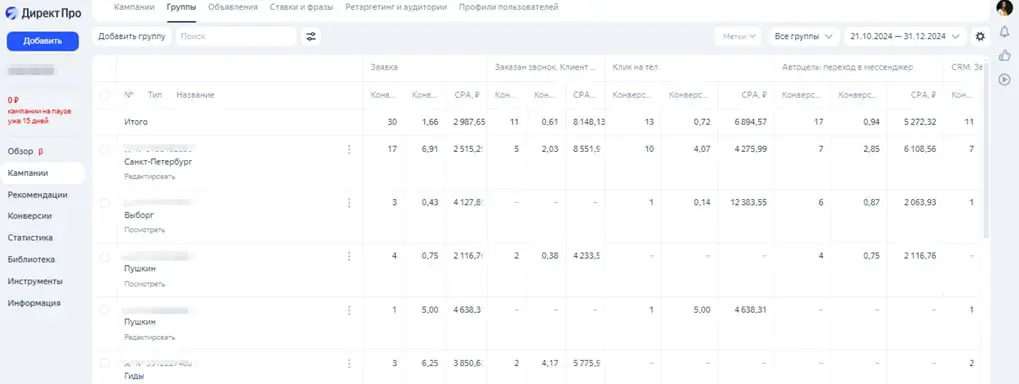This screenshot has width=1019, height=384.
Task: Open the Все группы dropdown
Action: tap(803, 36)
